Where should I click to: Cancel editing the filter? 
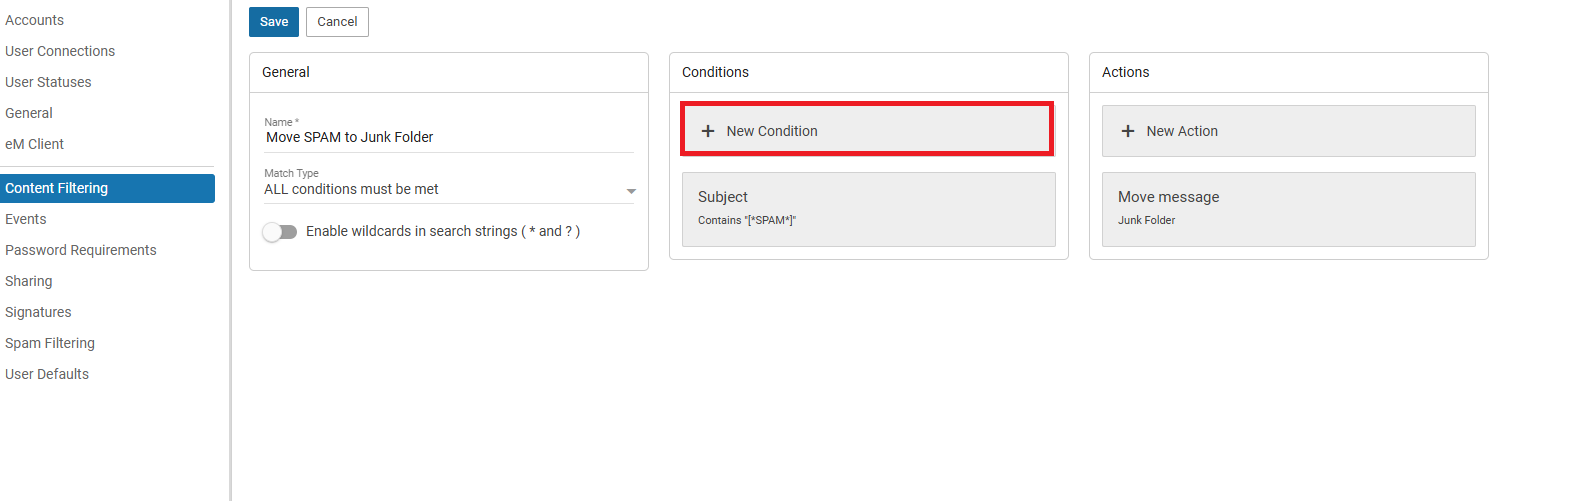(x=337, y=22)
